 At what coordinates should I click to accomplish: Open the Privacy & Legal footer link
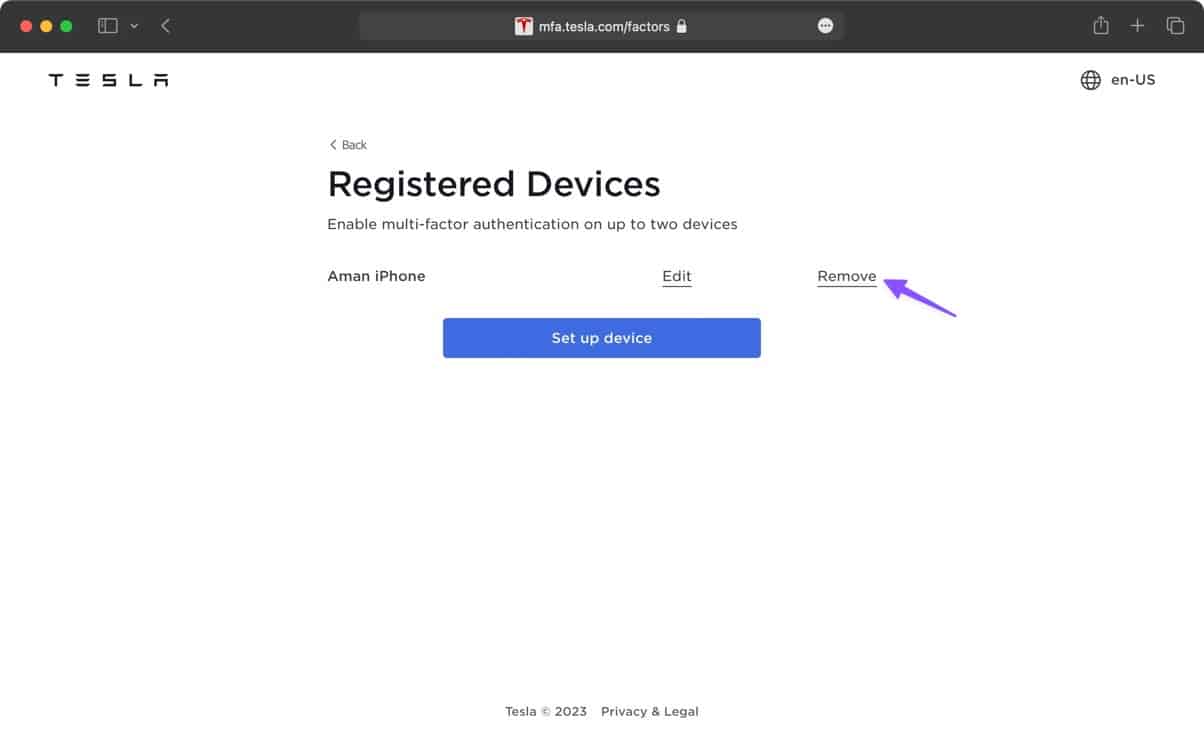650,712
